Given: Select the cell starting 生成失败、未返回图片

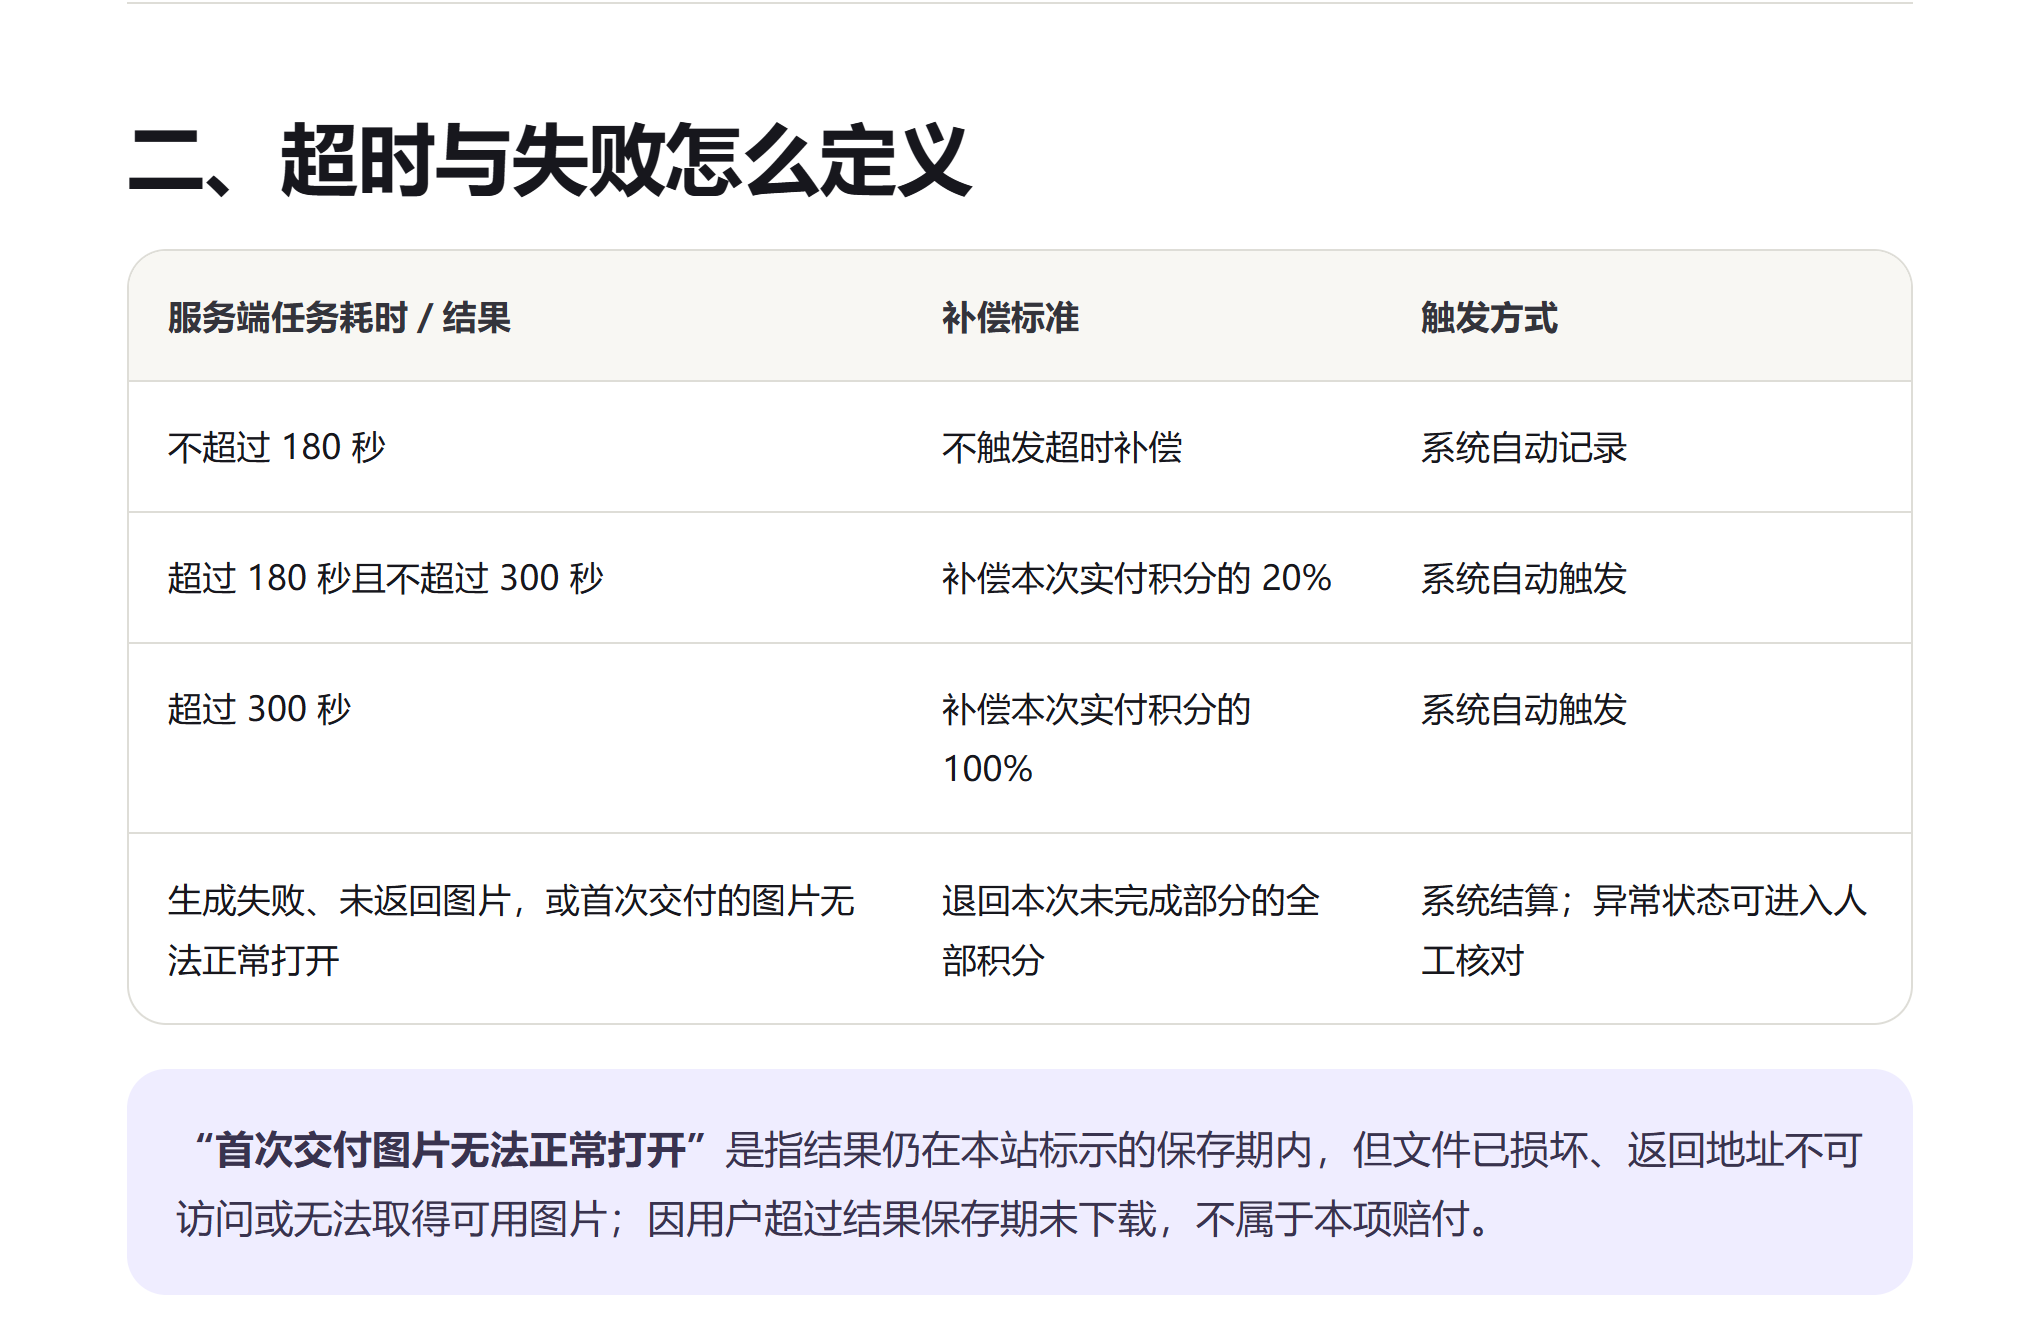Looking at the screenshot, I should tap(511, 930).
